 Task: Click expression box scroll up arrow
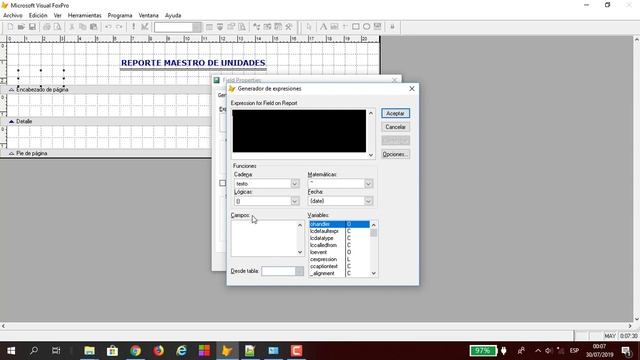click(x=371, y=113)
